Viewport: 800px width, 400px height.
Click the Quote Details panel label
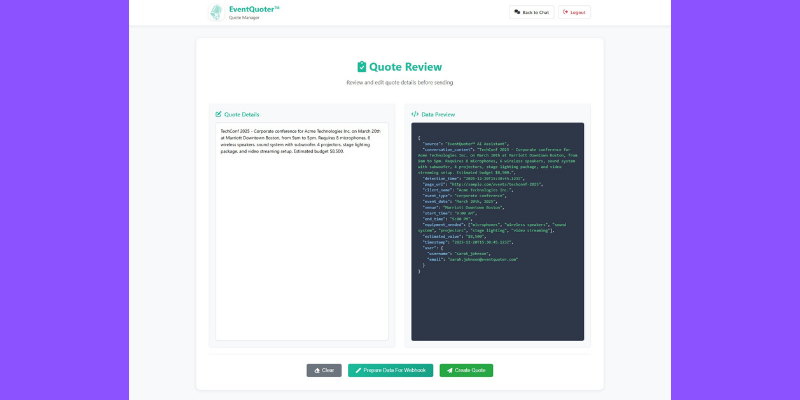tap(241, 114)
